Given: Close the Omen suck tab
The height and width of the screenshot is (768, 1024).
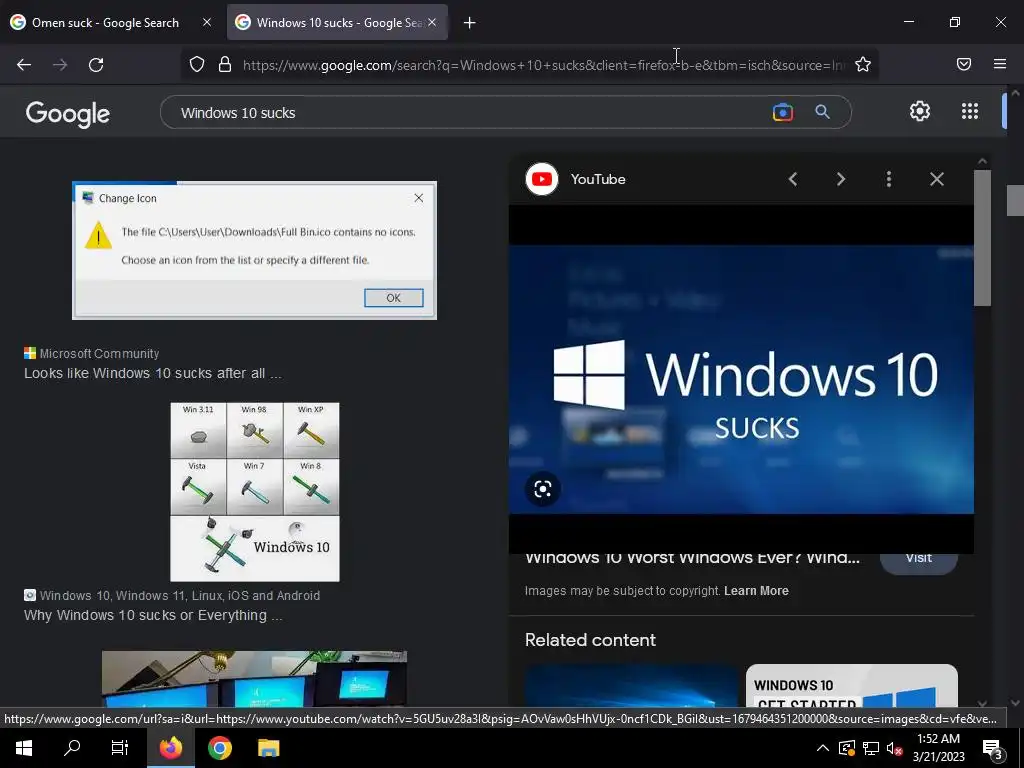Looking at the screenshot, I should (x=207, y=22).
